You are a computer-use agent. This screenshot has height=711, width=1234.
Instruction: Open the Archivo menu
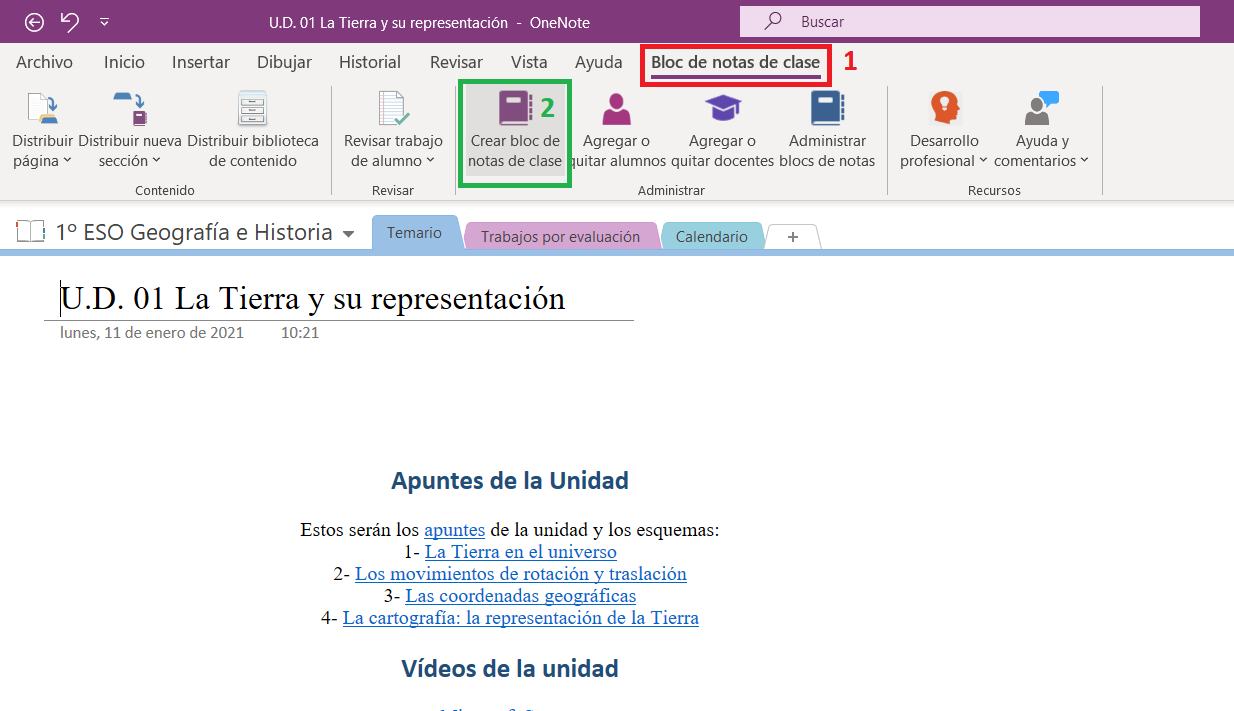click(x=44, y=62)
